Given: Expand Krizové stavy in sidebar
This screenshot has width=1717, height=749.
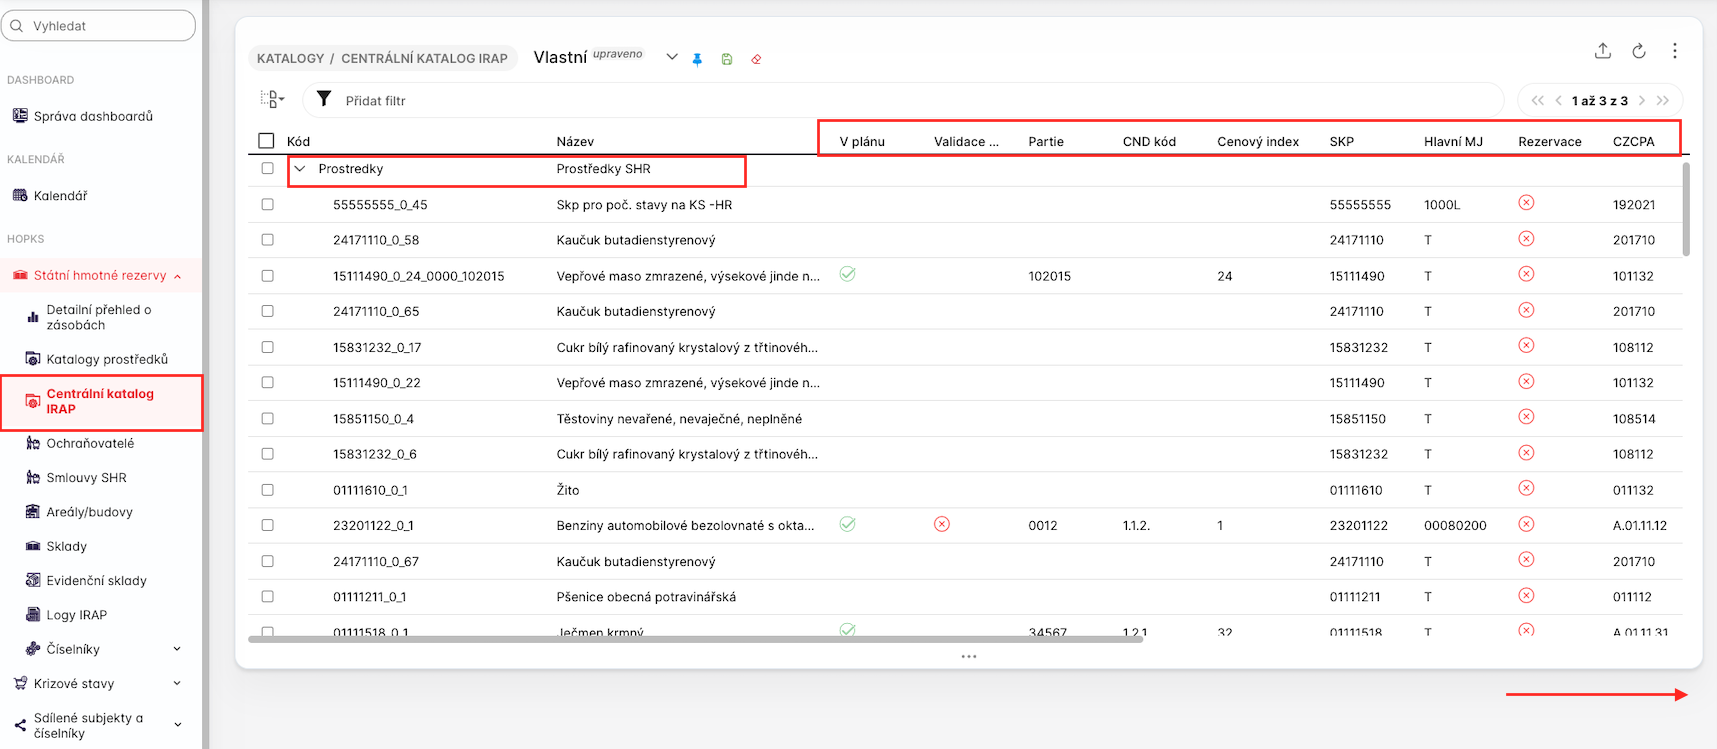Looking at the screenshot, I should click(x=177, y=684).
